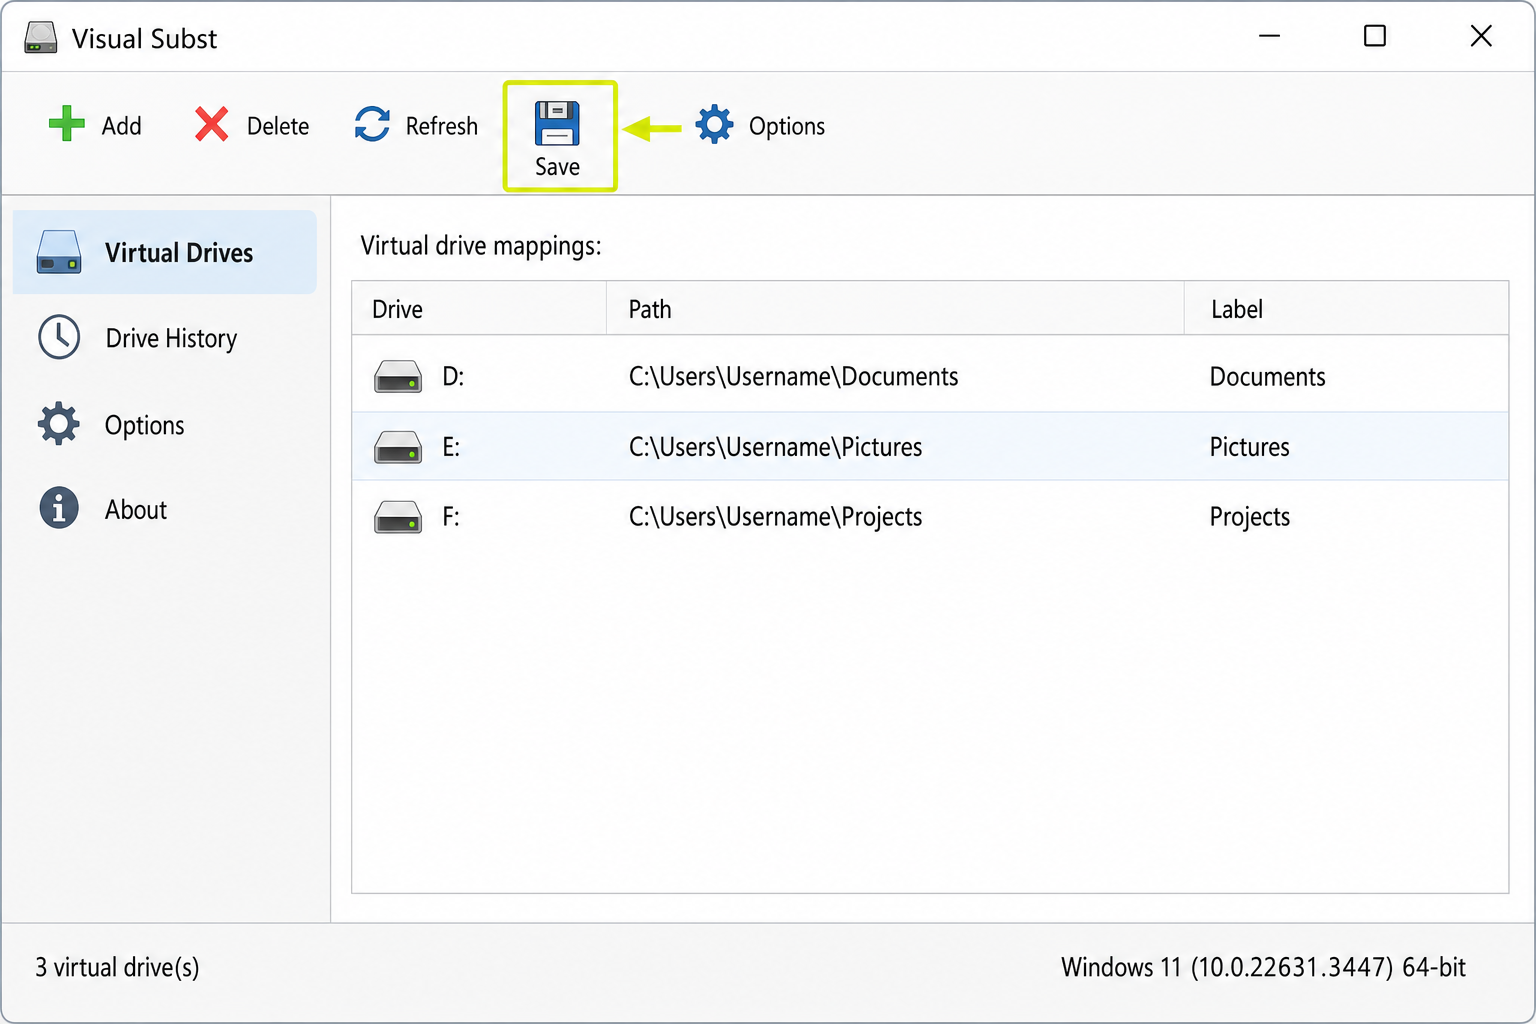Maximize the Visual Subst window

click(x=1375, y=36)
